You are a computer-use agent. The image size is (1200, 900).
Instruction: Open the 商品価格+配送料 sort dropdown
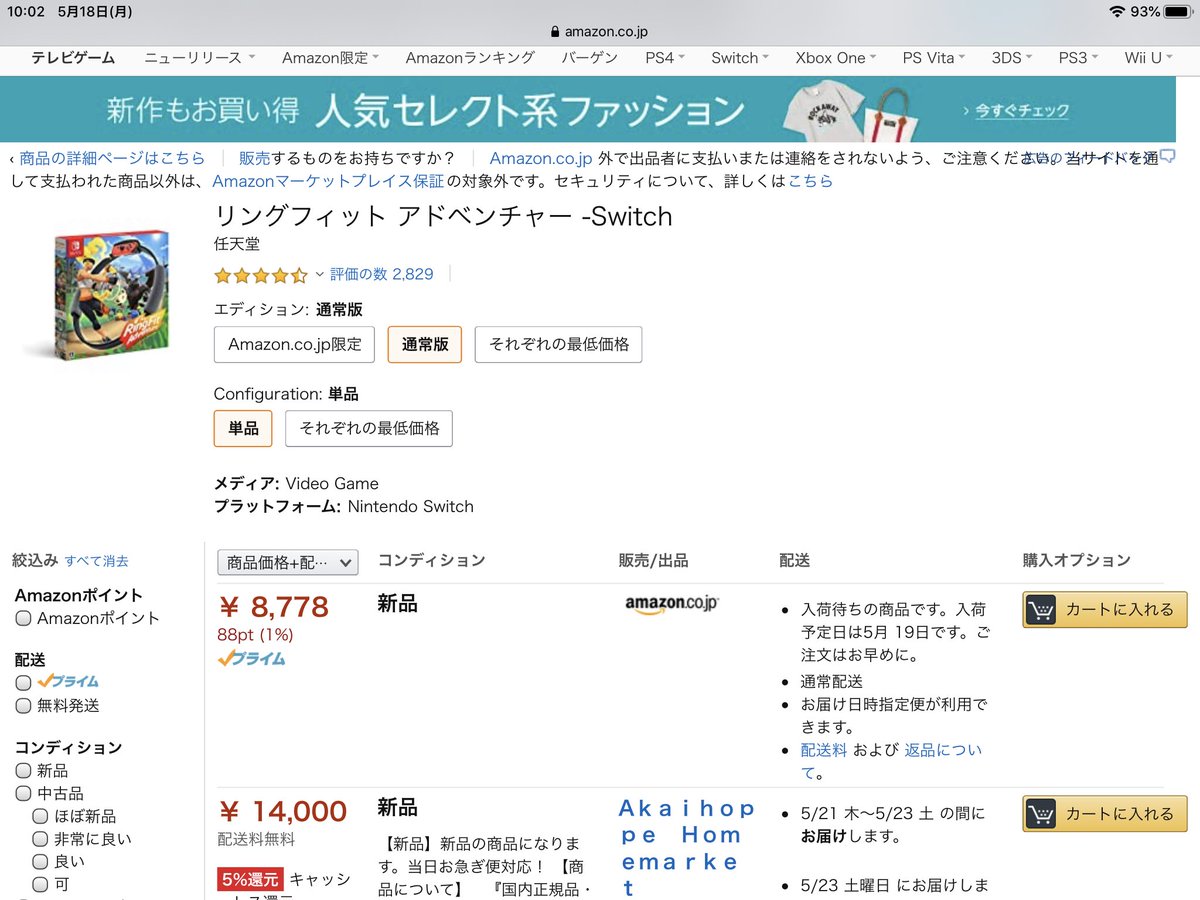[287, 563]
